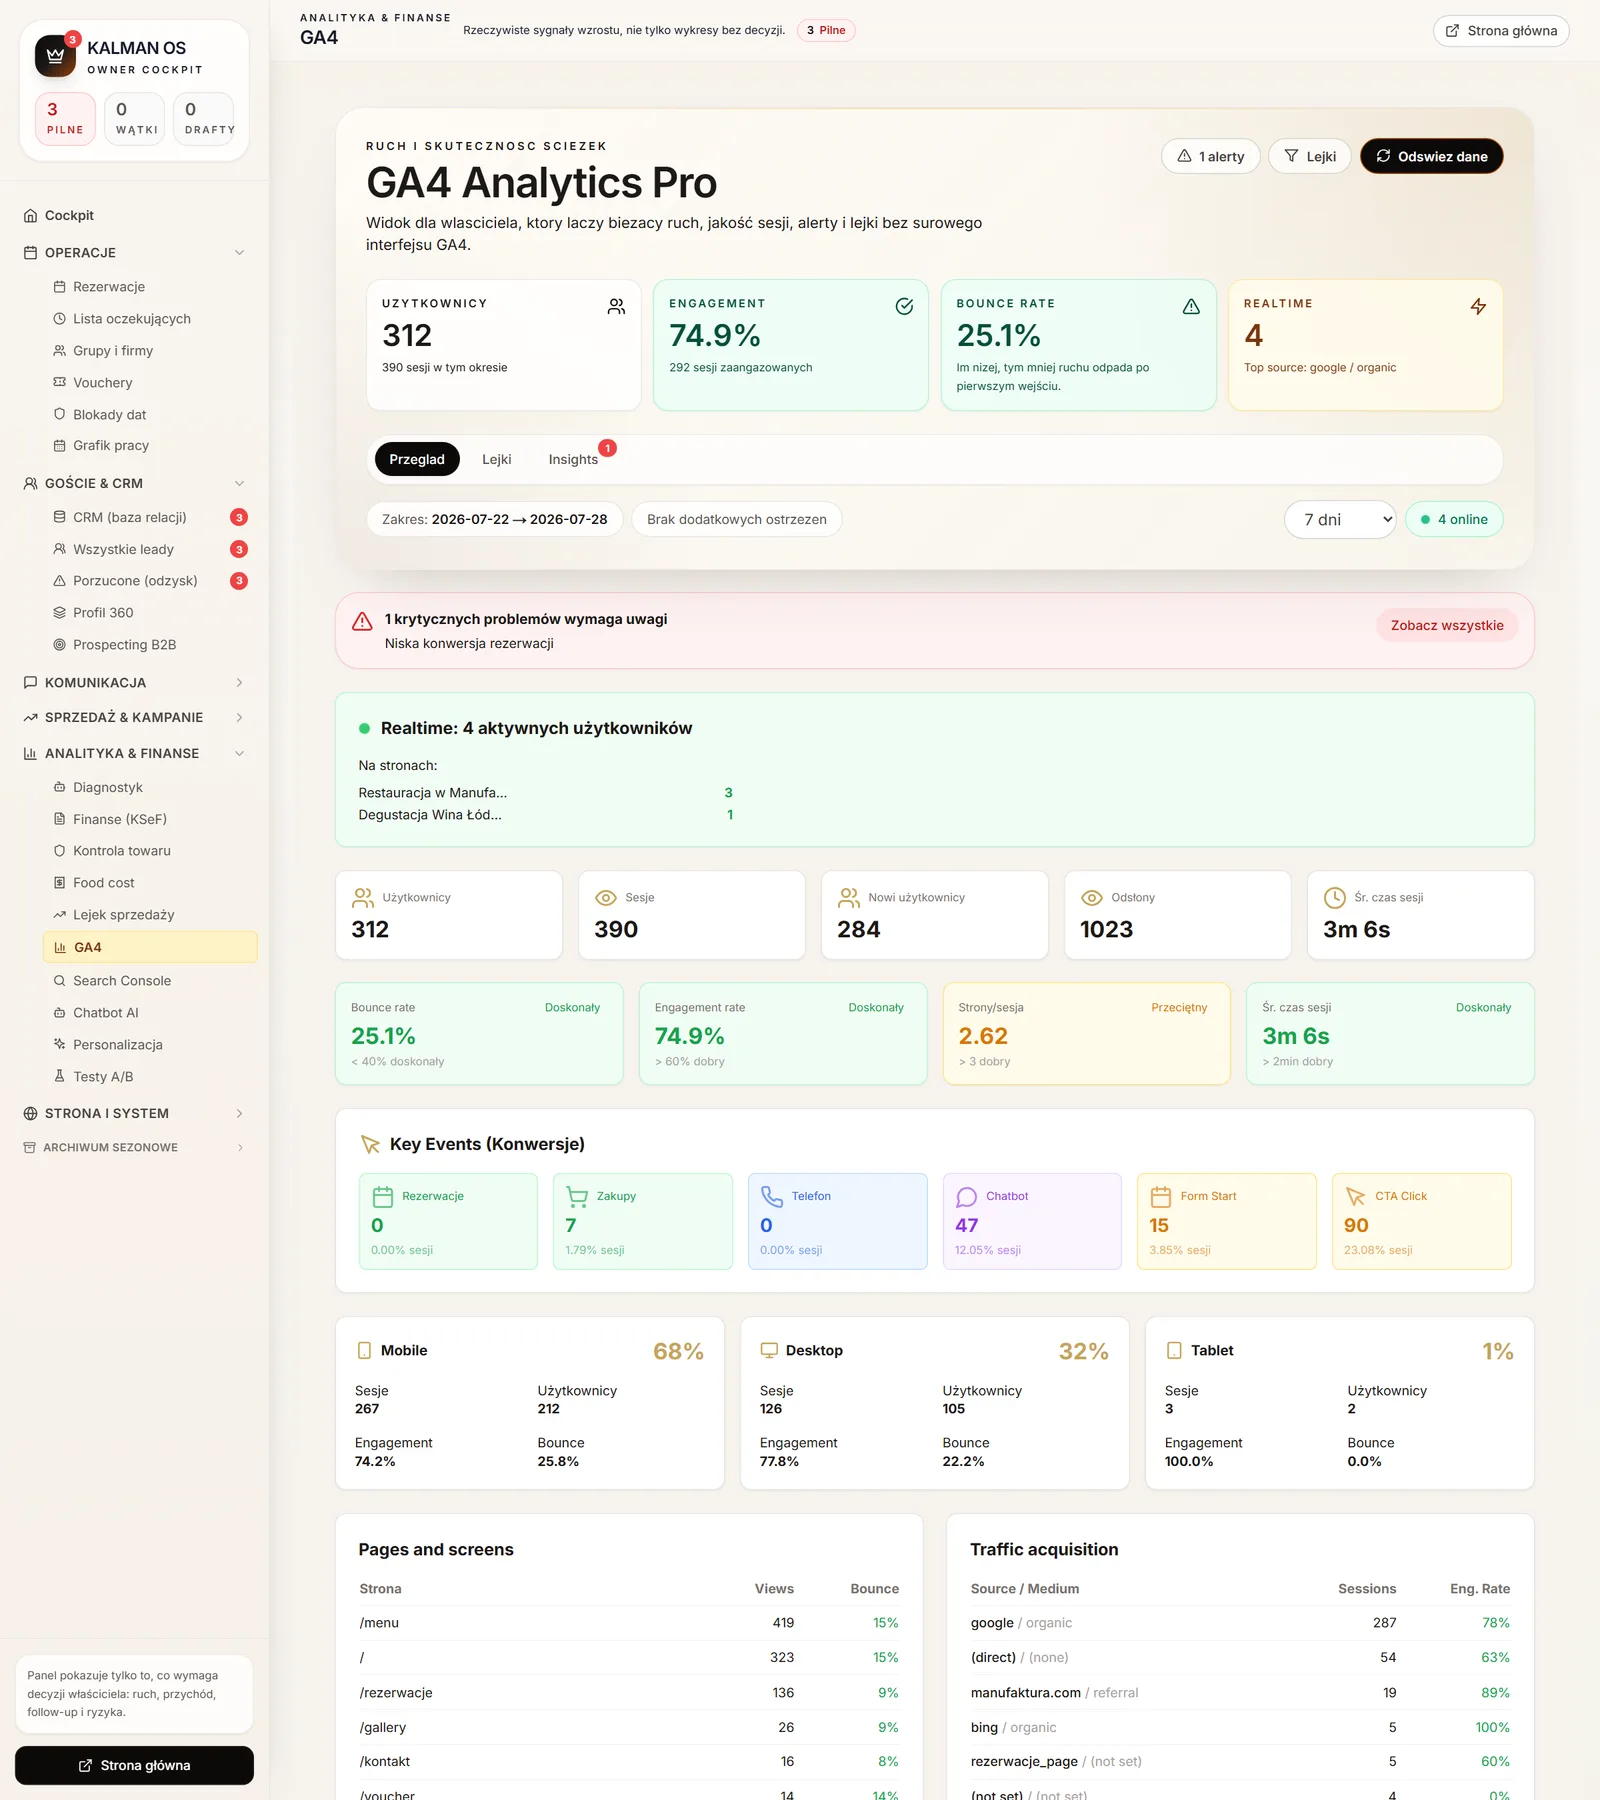The image size is (1600, 1800).
Task: Click Zobacz wszystkie in critical banner
Action: pos(1447,626)
